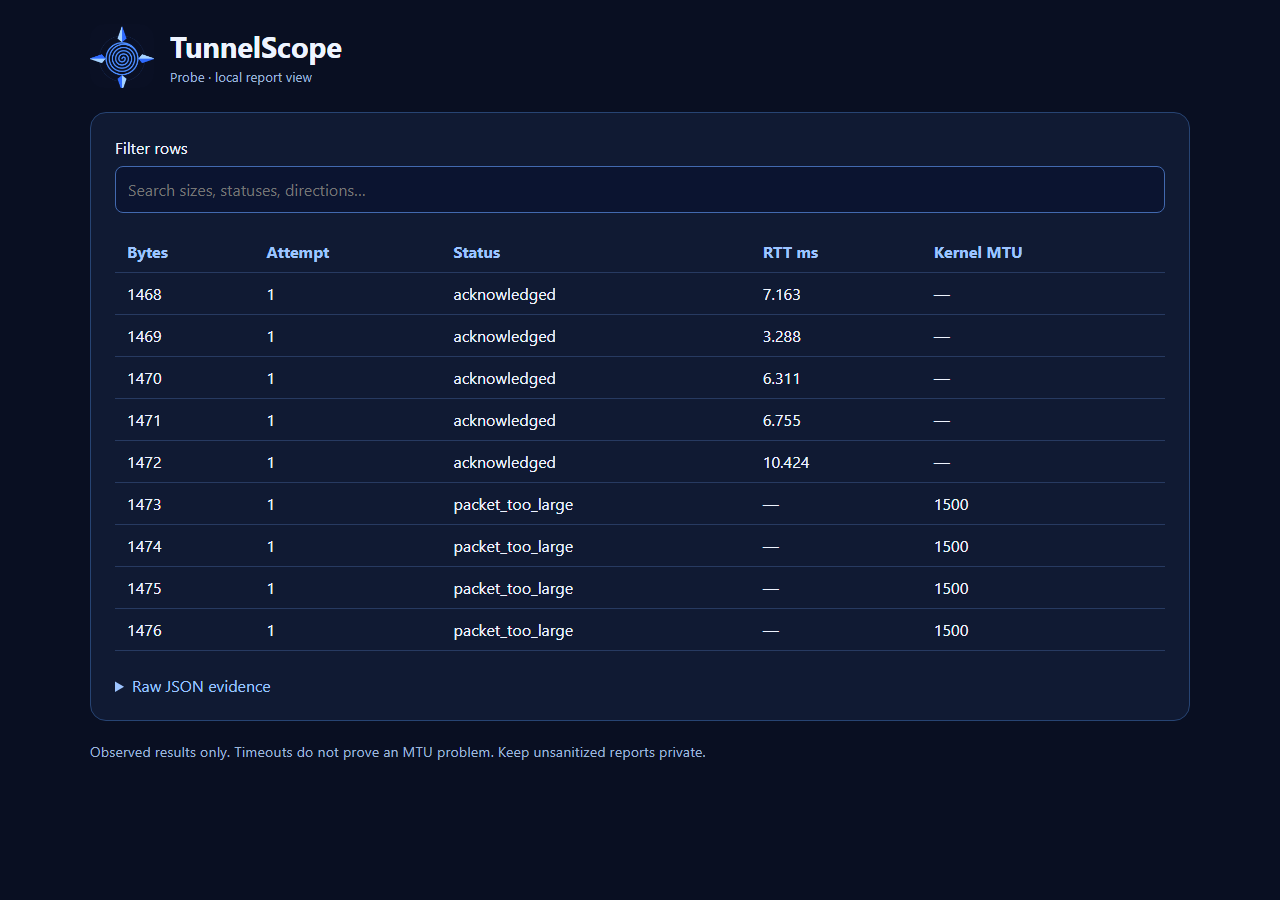
Task: Click the Attempt column header
Action: 298,253
